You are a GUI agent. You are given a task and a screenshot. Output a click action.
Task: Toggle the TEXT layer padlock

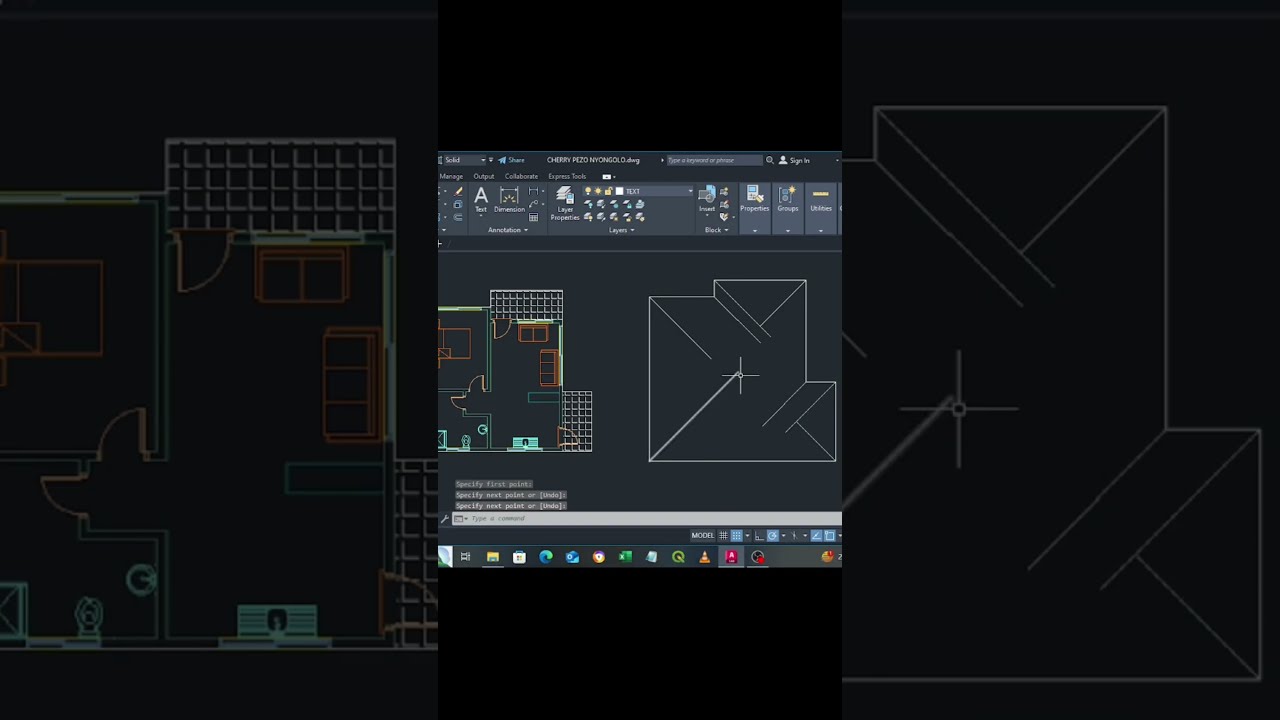pos(608,191)
